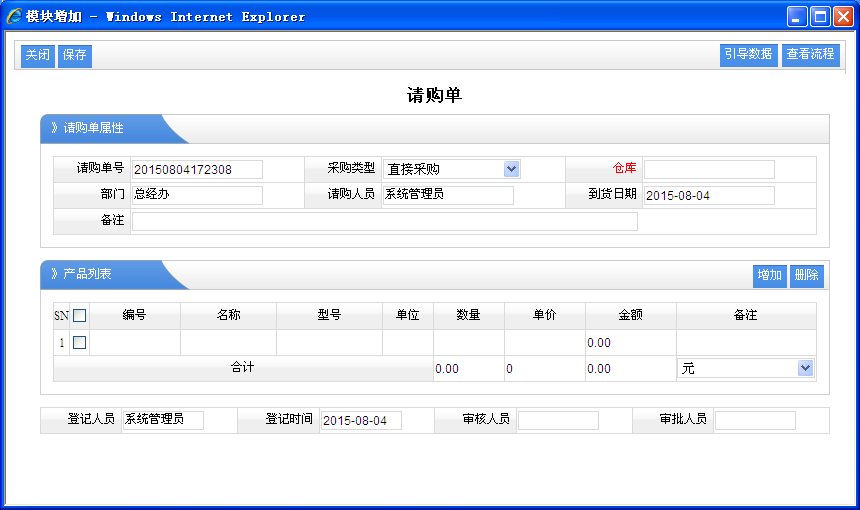Click the 关闭 toolbar button
This screenshot has width=860, height=510.
(38, 55)
